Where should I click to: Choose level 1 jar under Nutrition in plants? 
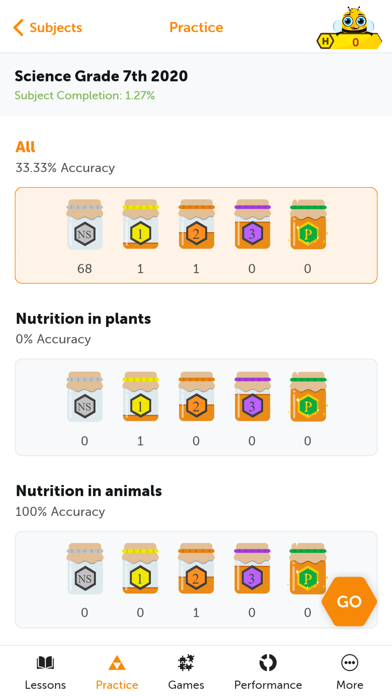point(140,396)
